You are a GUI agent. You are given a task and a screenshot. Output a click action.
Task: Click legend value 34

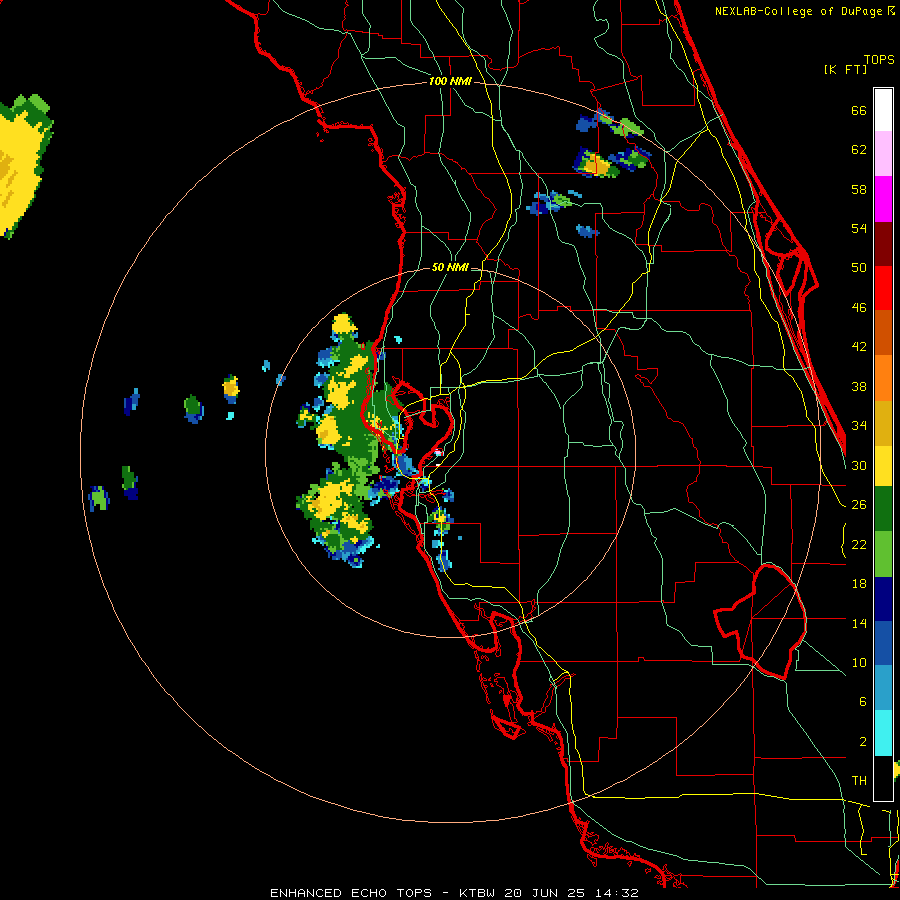(859, 426)
